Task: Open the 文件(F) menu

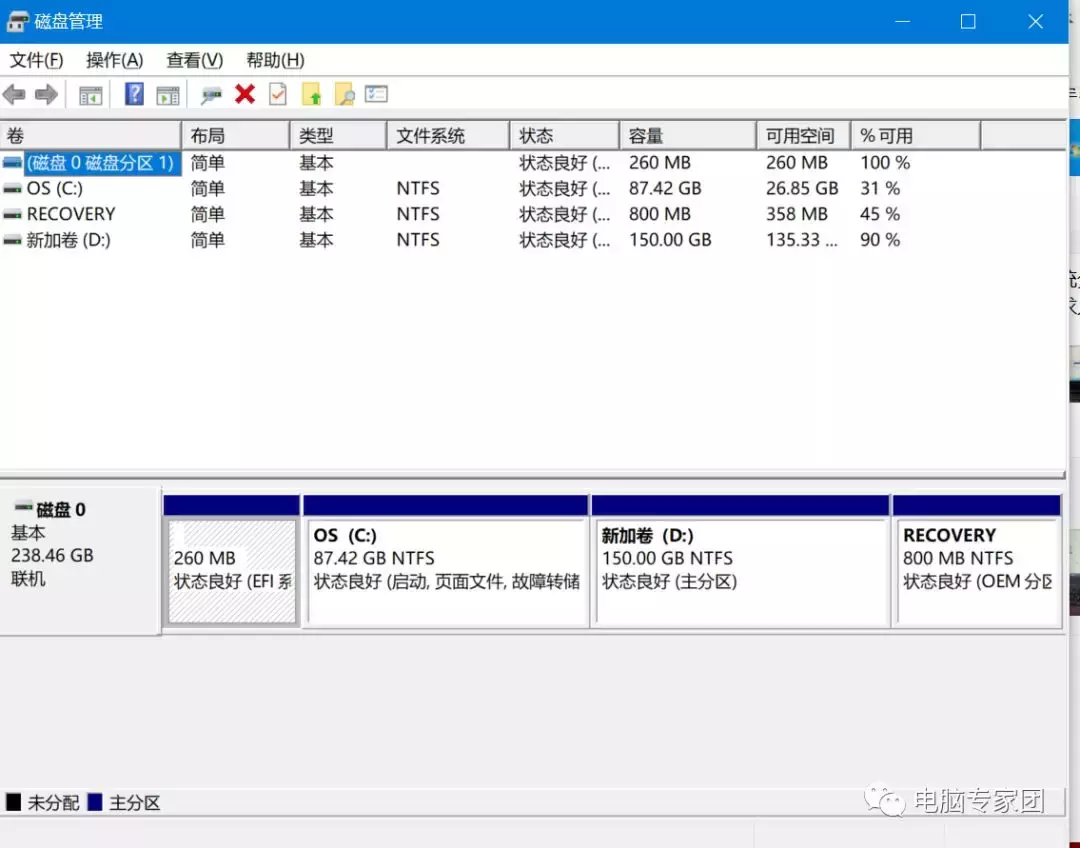Action: point(37,60)
